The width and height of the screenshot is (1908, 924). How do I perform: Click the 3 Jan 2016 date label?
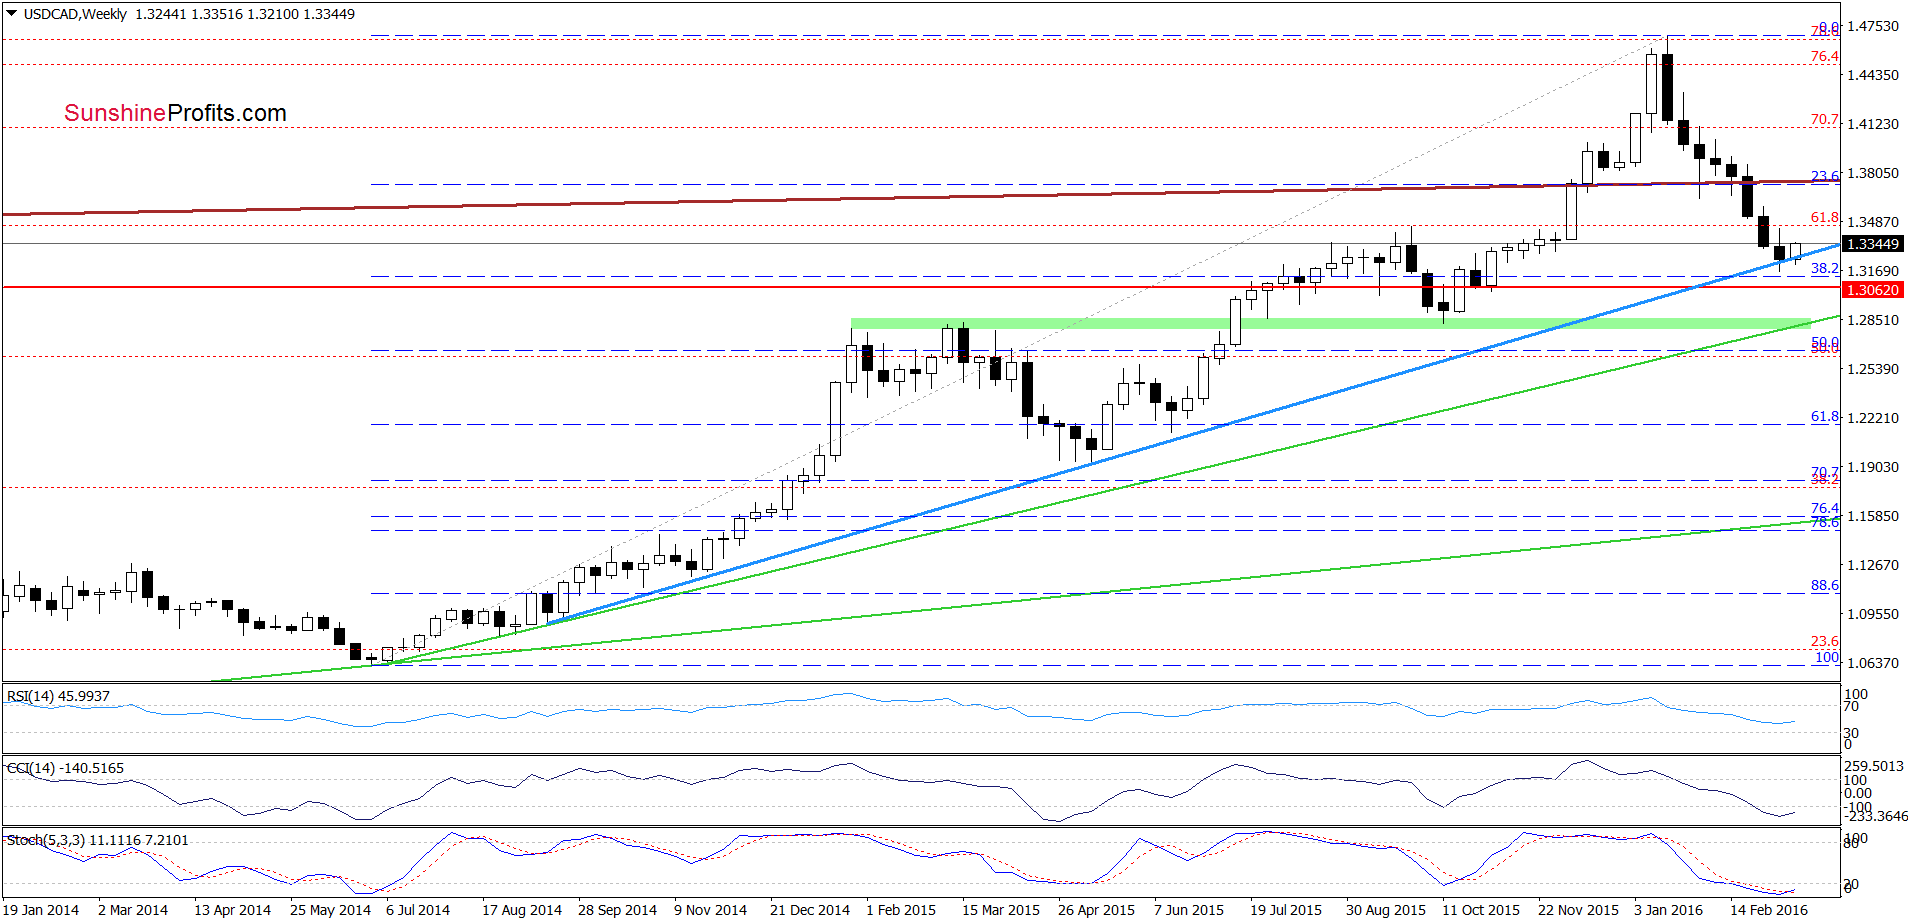(1668, 910)
